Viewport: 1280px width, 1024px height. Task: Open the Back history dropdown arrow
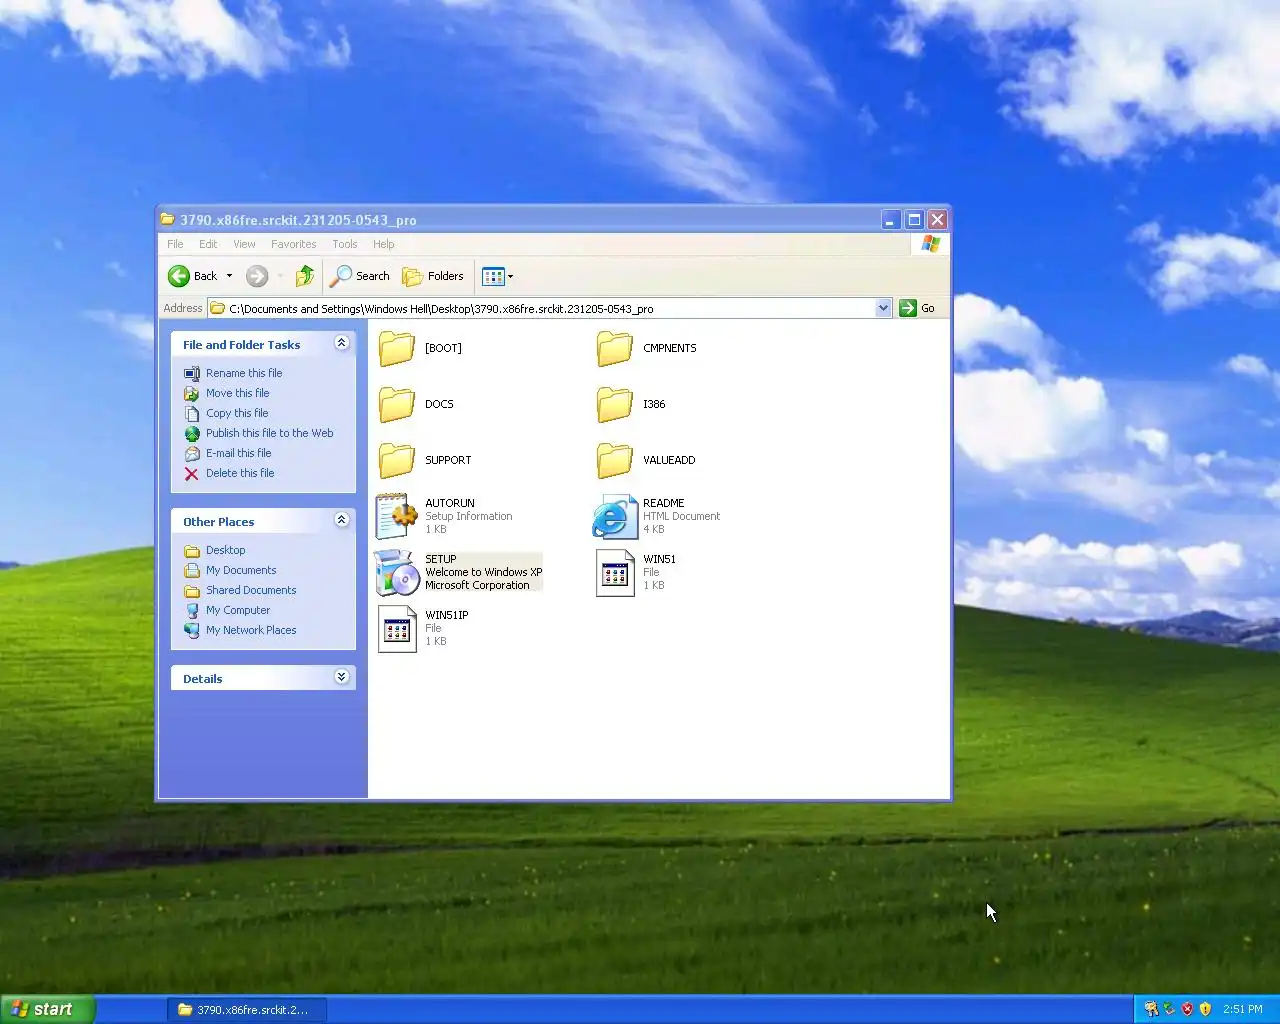(x=229, y=276)
